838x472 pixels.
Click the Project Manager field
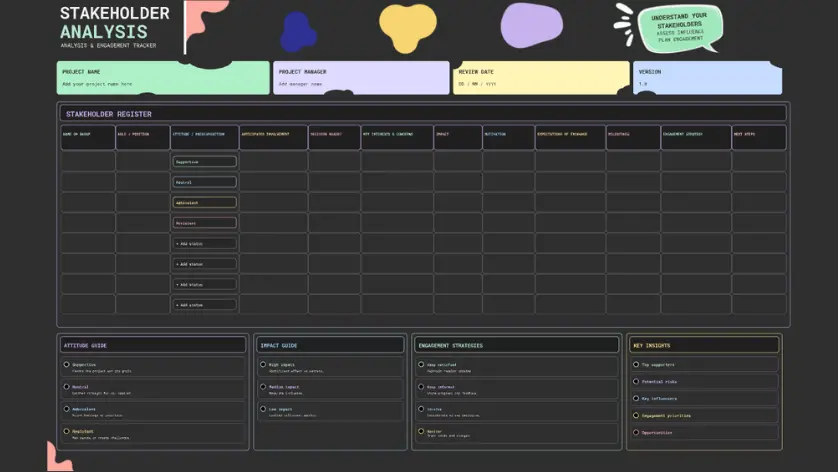(361, 78)
